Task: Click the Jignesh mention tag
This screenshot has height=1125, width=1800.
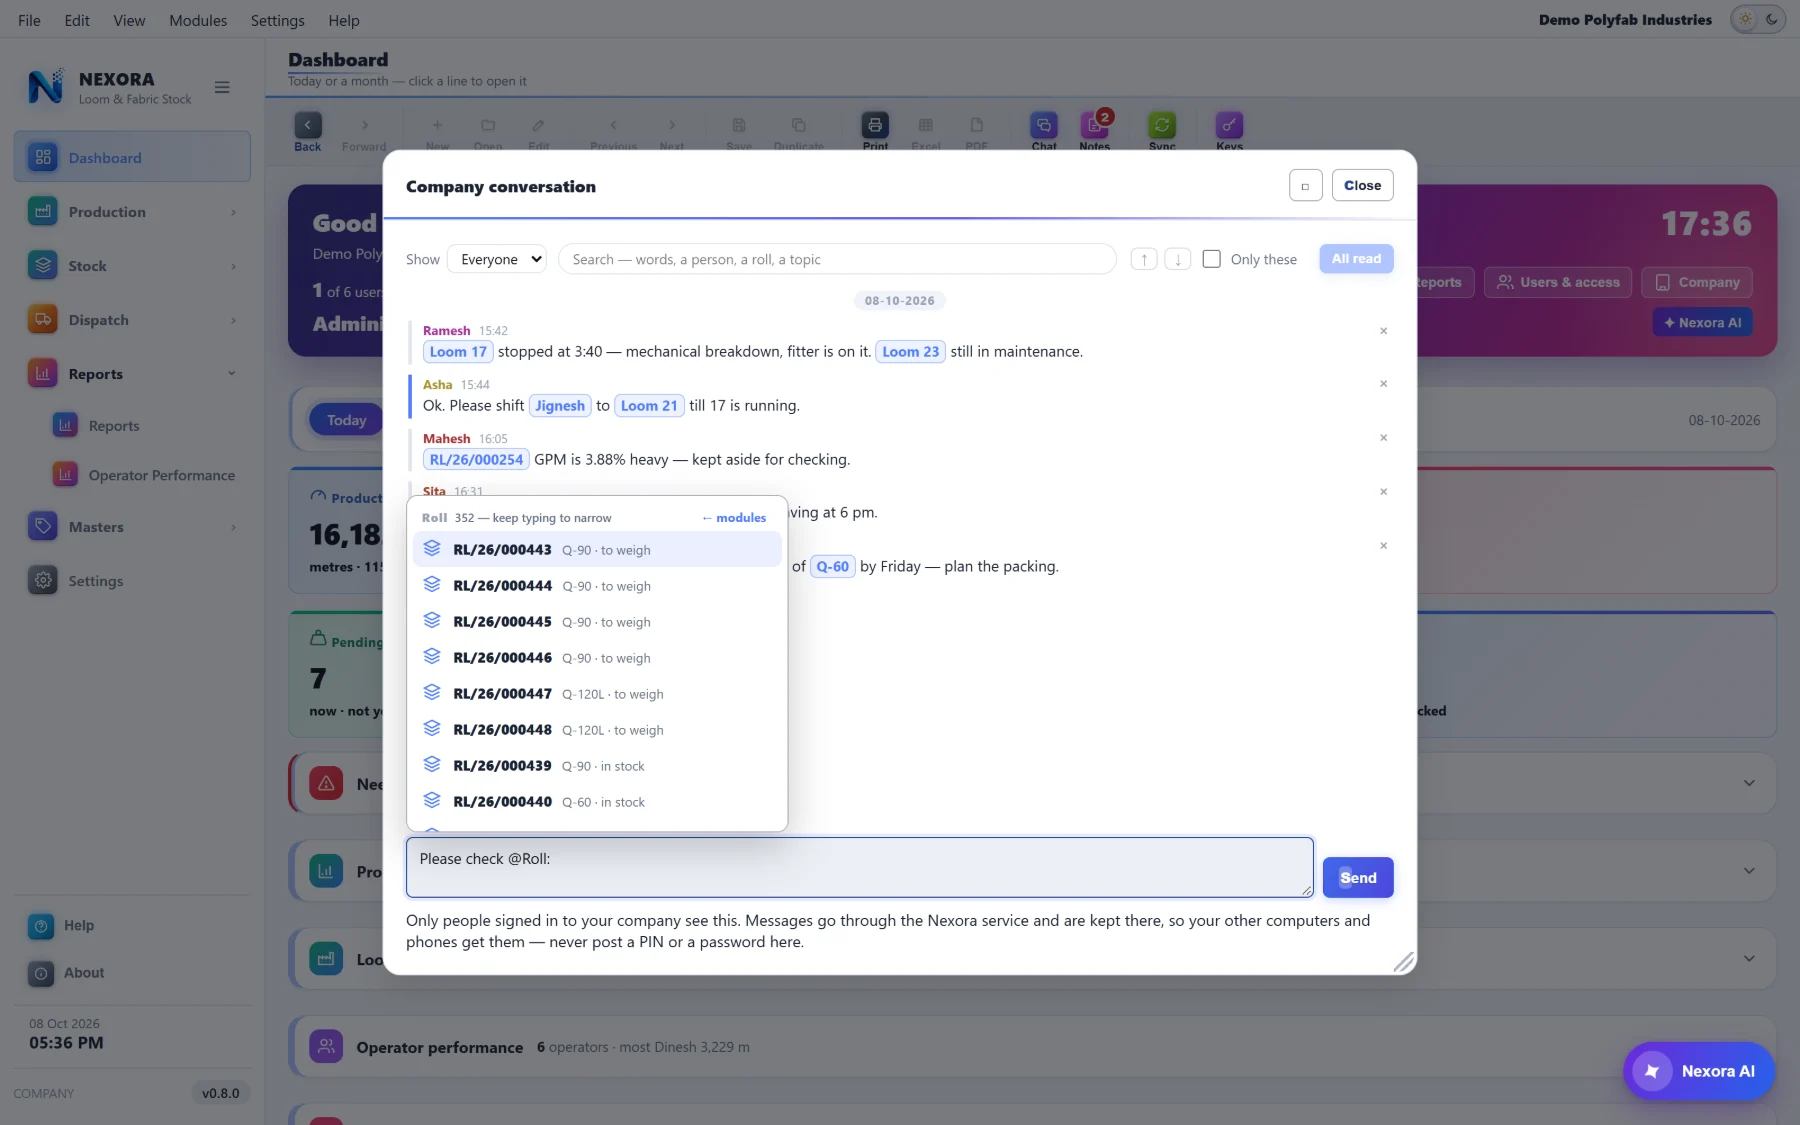Action: click(560, 406)
